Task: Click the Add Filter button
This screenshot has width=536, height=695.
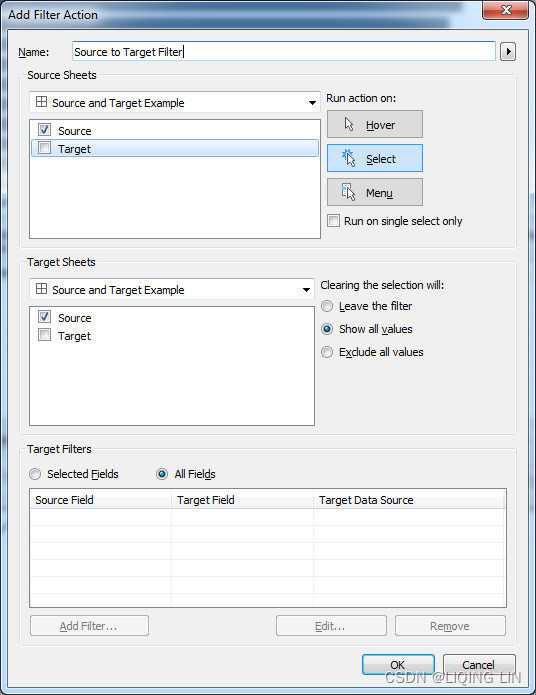Action: pyautogui.click(x=89, y=626)
